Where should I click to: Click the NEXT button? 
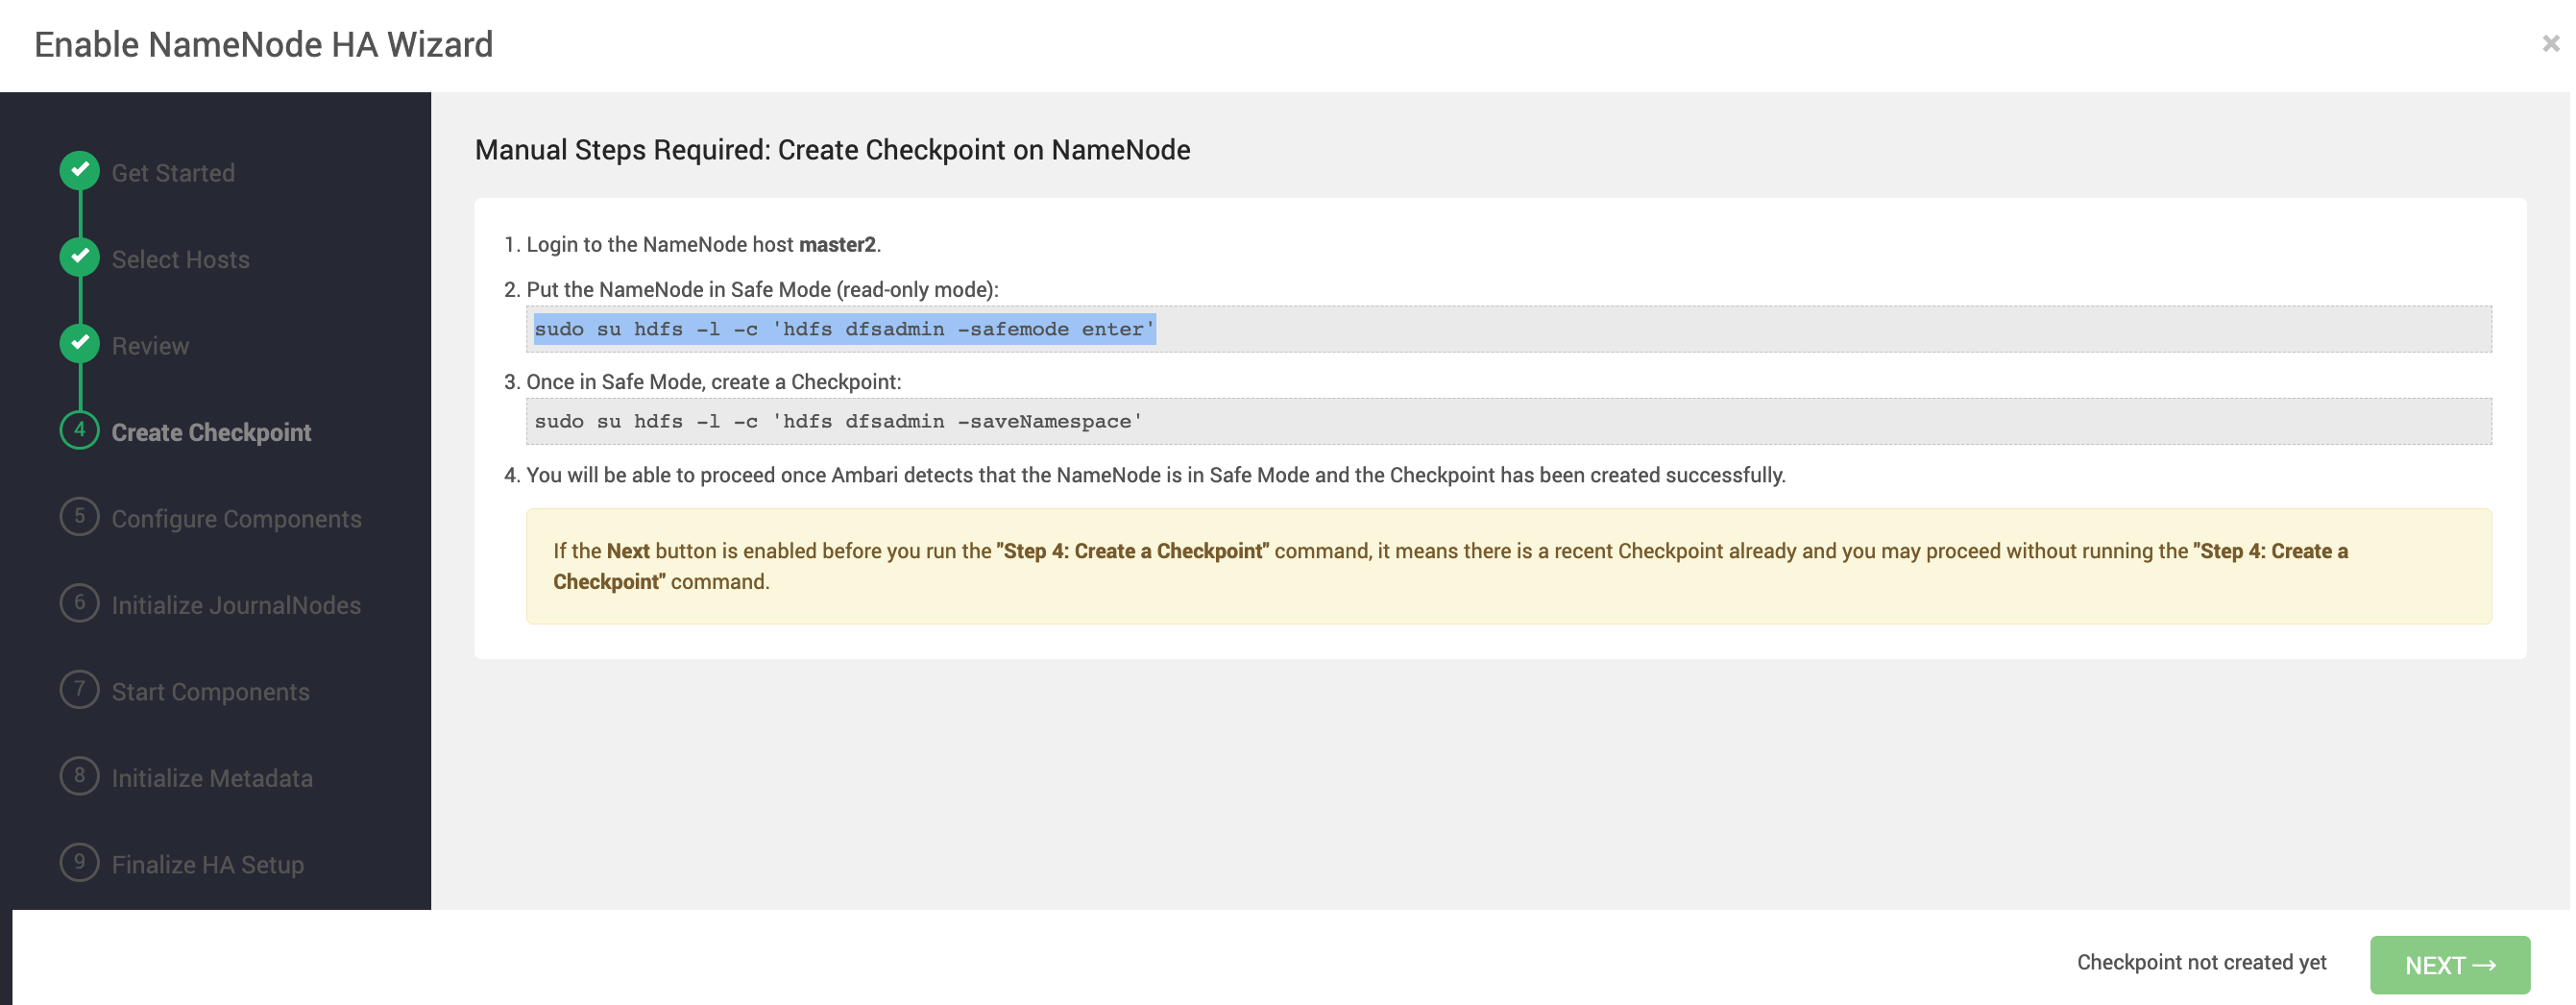click(x=2449, y=965)
